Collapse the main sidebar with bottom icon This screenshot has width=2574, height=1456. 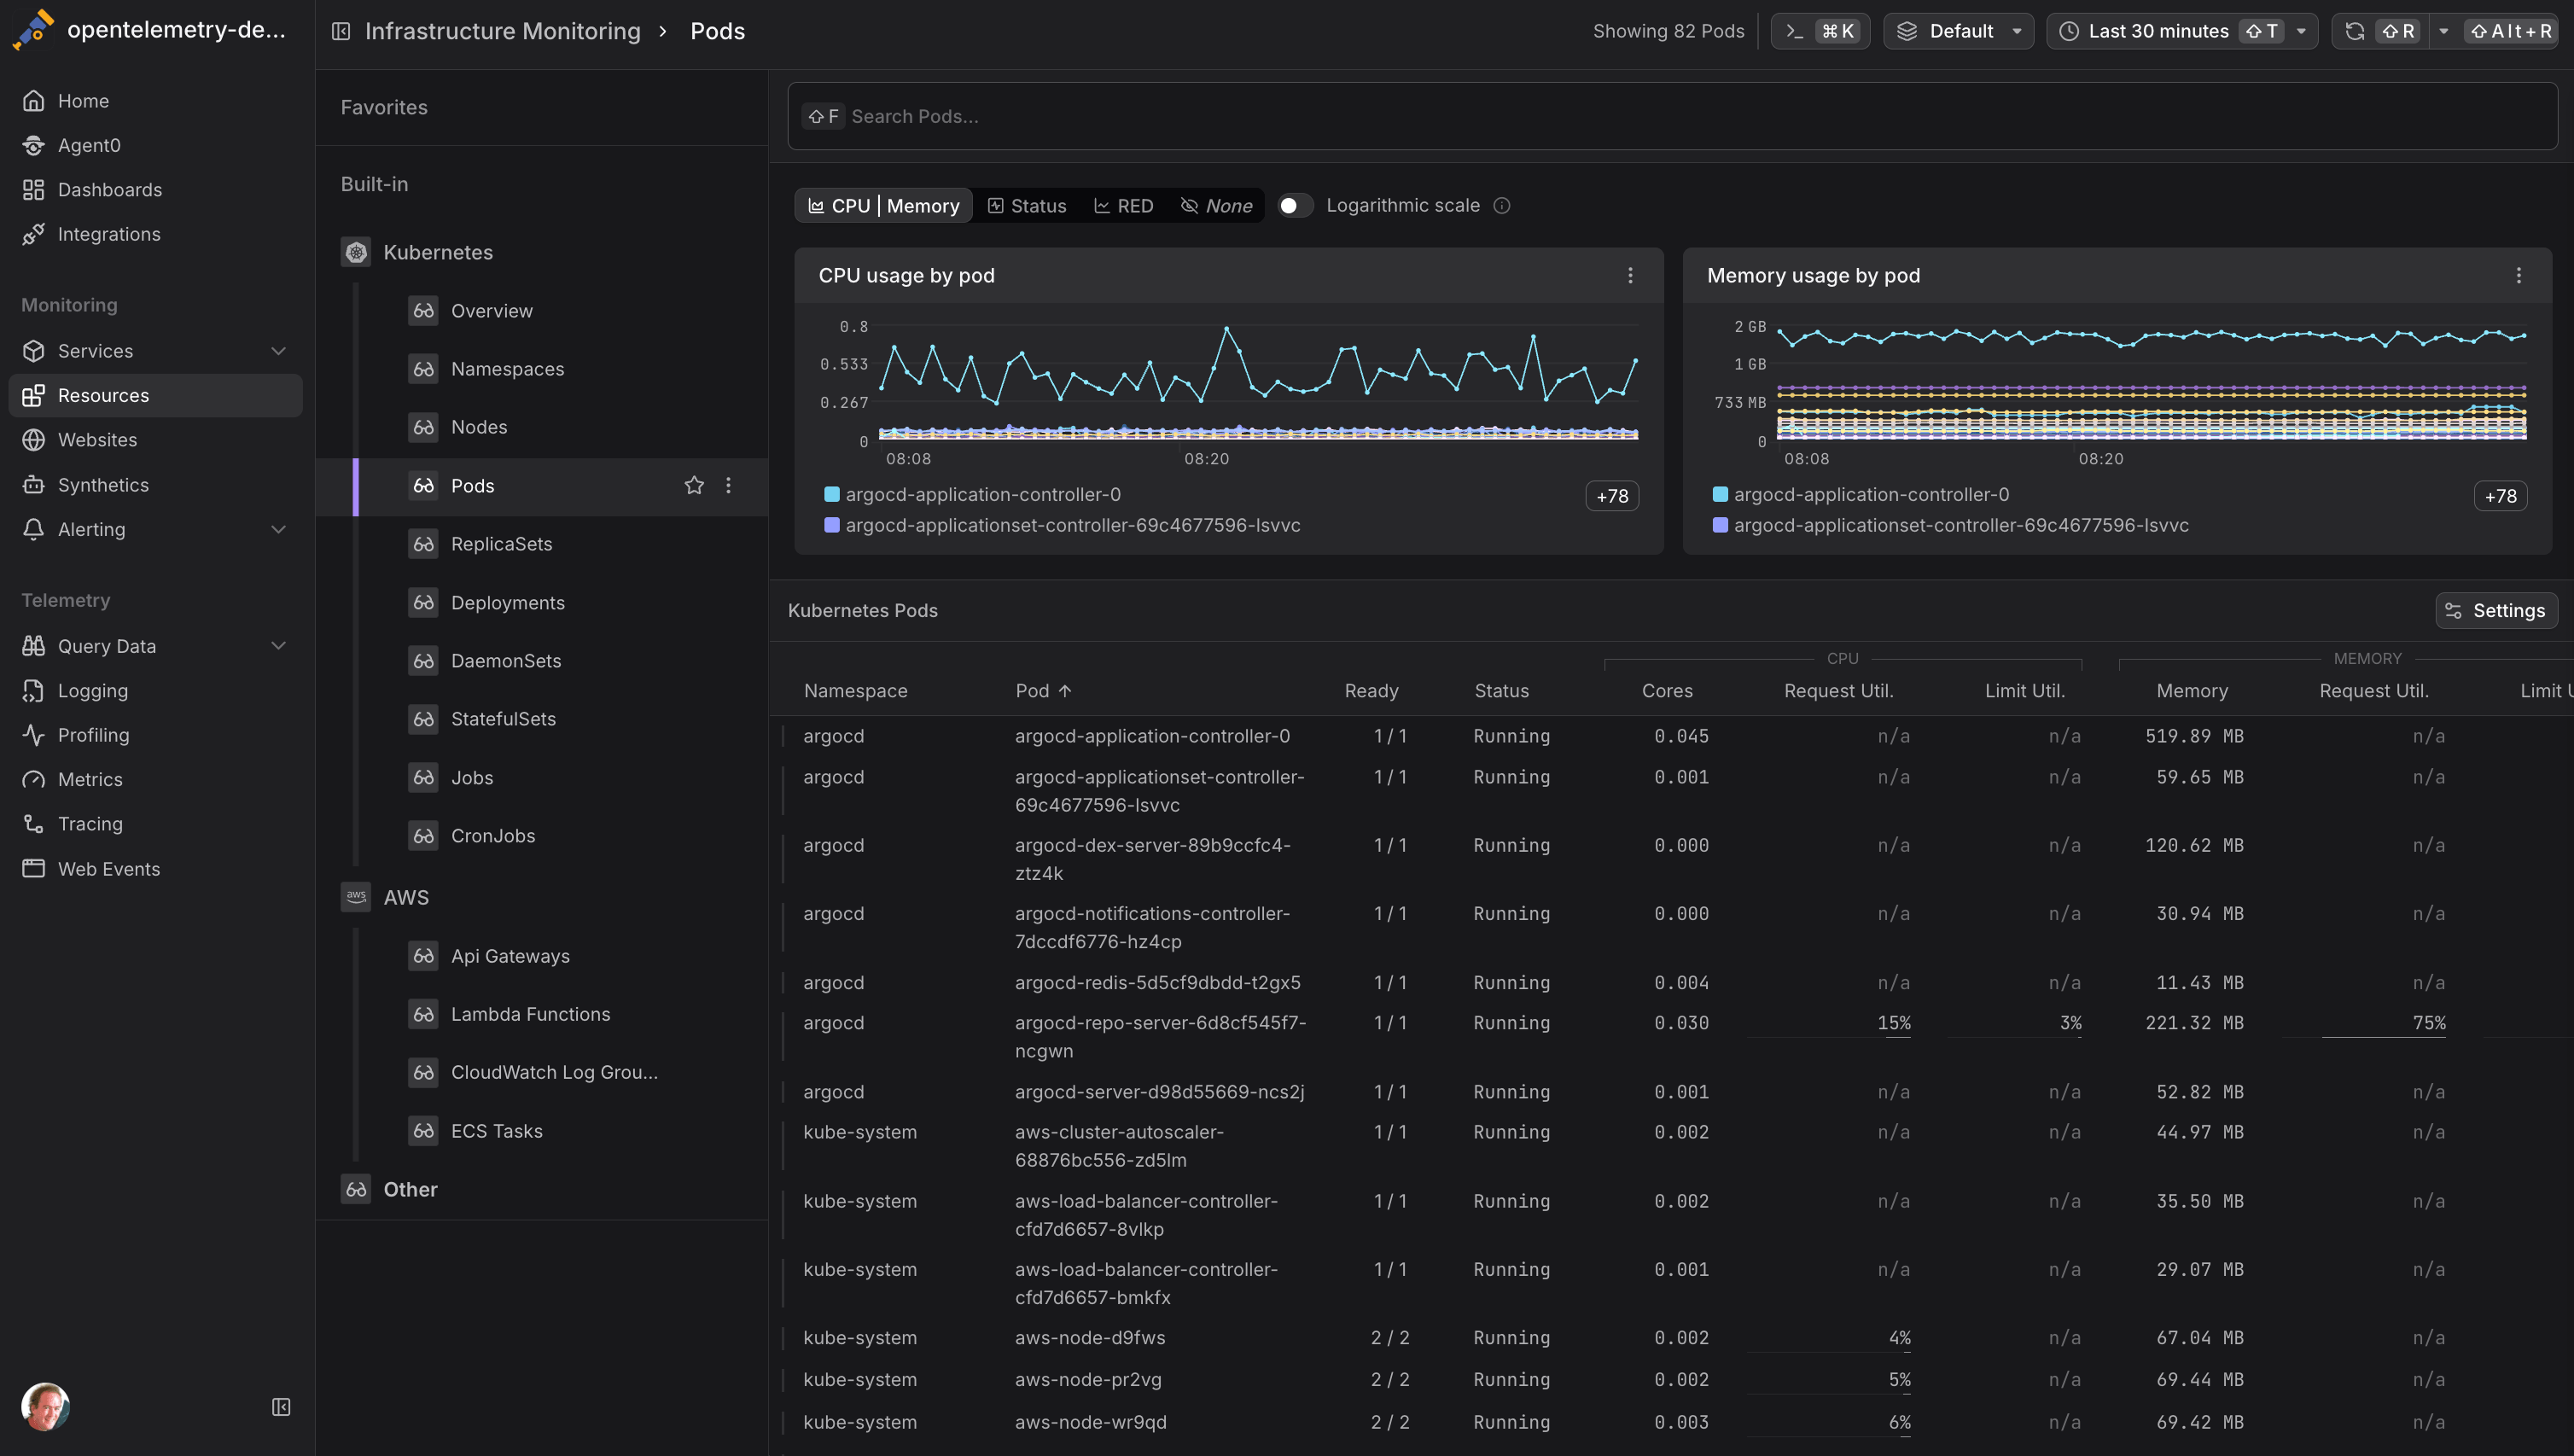click(281, 1407)
